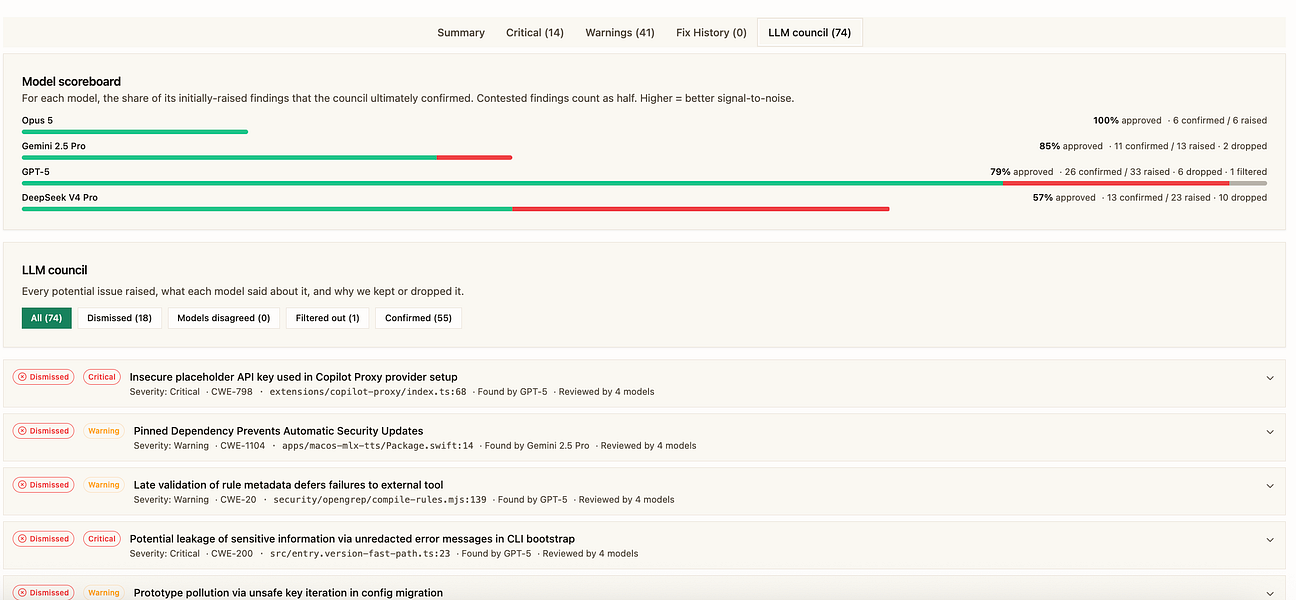The image size is (1296, 600).
Task: Click Warning tag on Prototype pollution row
Action: [104, 592]
